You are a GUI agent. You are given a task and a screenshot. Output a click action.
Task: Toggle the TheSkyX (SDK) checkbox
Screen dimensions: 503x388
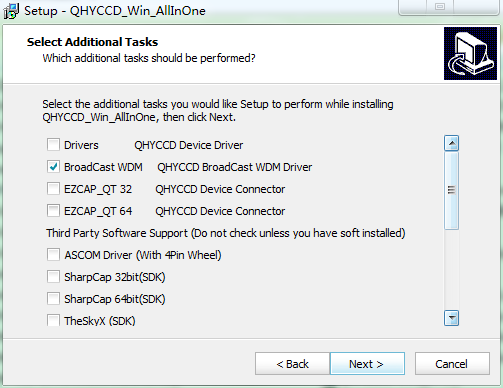click(x=53, y=320)
